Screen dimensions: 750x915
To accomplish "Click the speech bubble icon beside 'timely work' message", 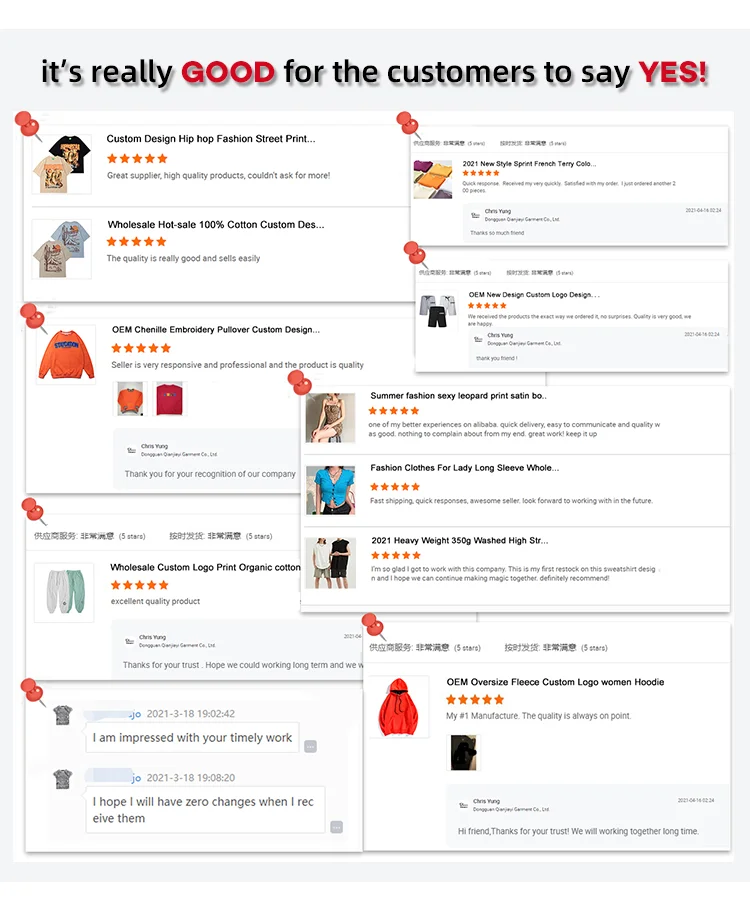I will tap(311, 746).
